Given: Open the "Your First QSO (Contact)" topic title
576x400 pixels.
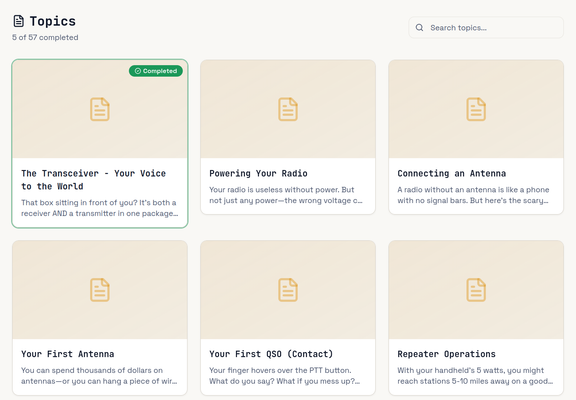Looking at the screenshot, I should pos(271,354).
